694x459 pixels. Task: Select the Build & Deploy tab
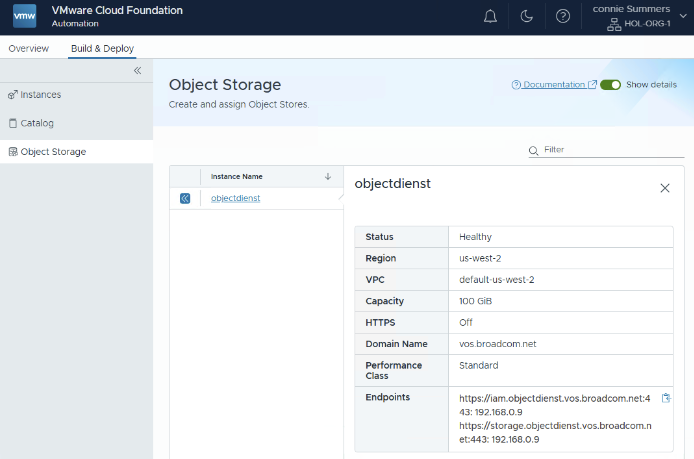click(x=102, y=48)
